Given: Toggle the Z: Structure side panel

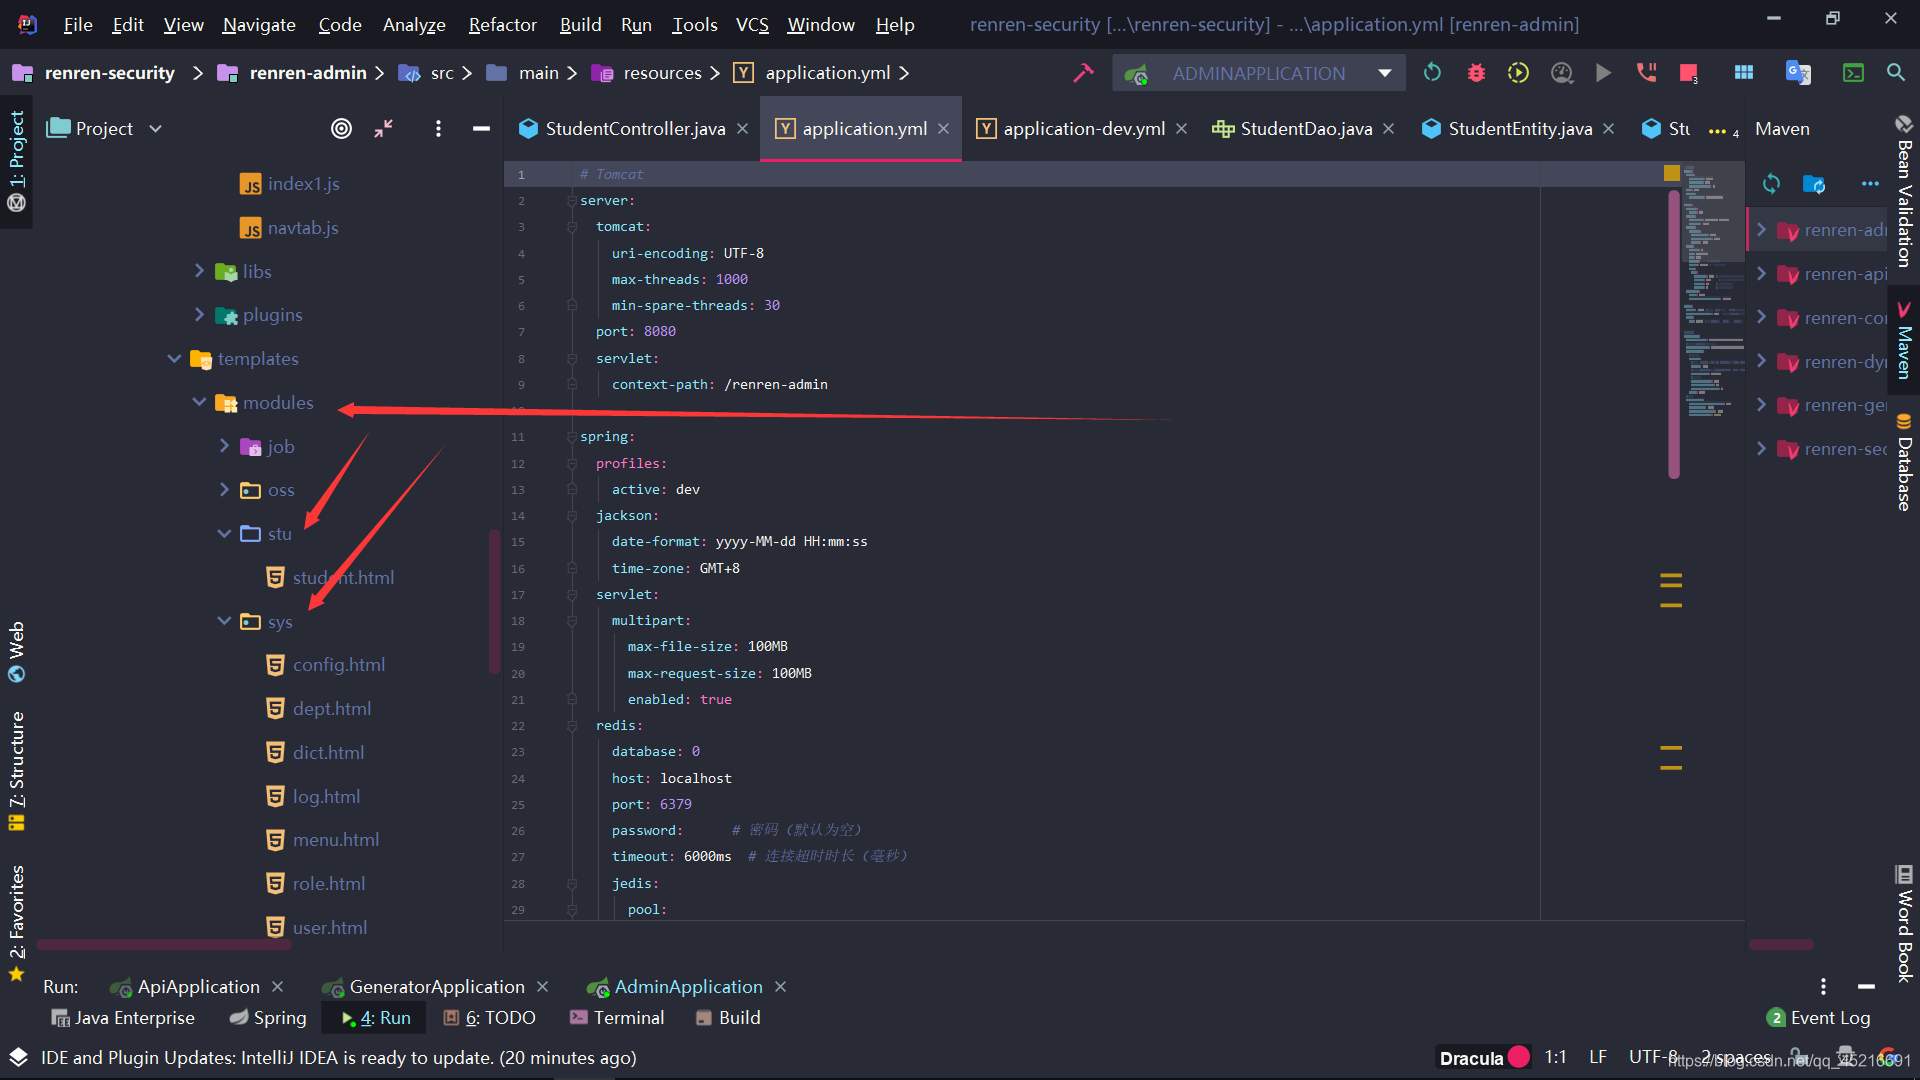Looking at the screenshot, I should tap(16, 770).
